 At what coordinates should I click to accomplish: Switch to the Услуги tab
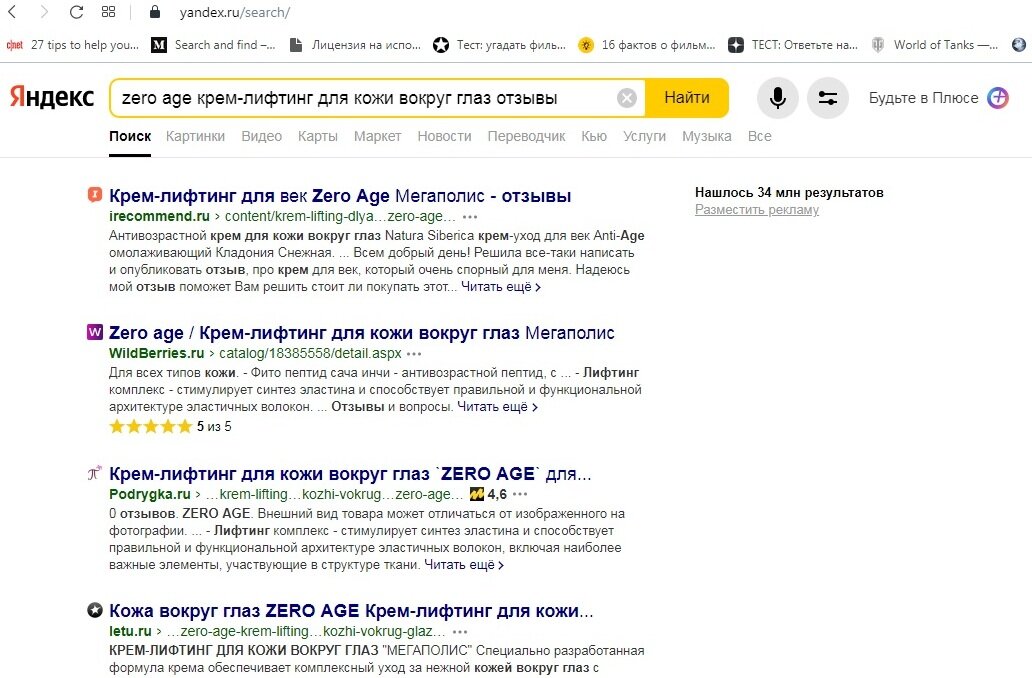(644, 136)
